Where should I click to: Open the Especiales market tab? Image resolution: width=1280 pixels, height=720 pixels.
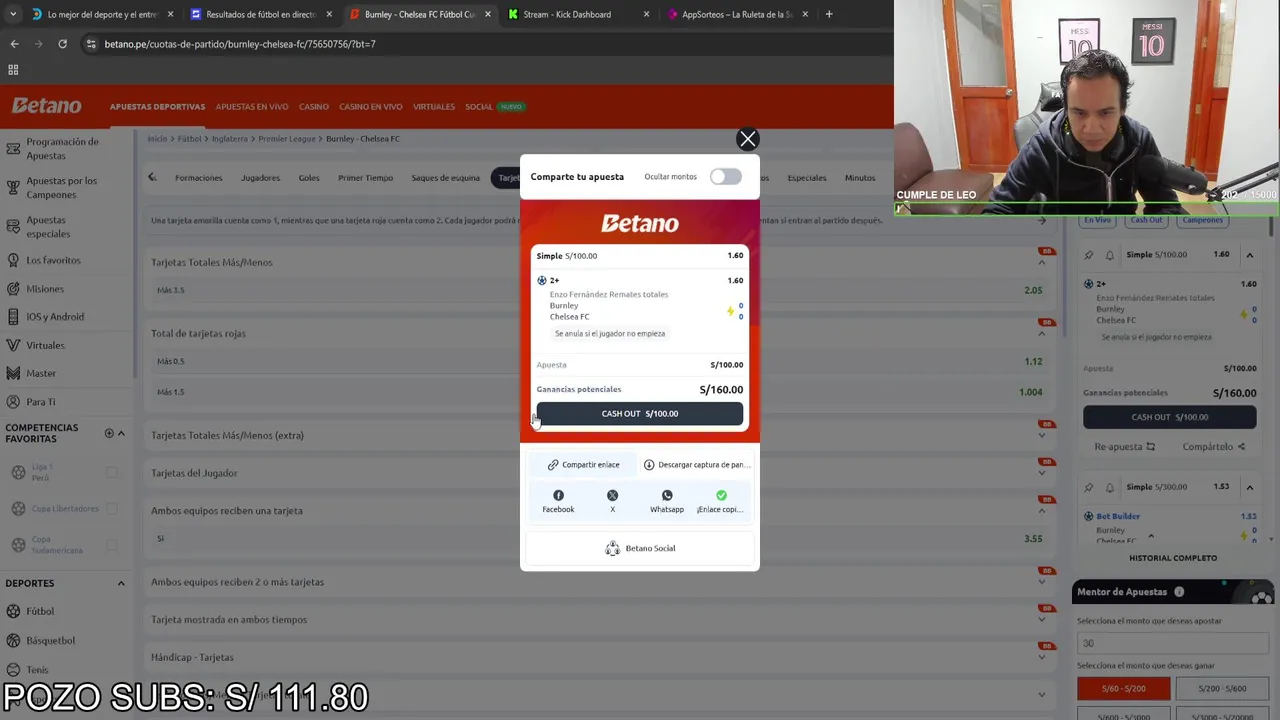(807, 178)
